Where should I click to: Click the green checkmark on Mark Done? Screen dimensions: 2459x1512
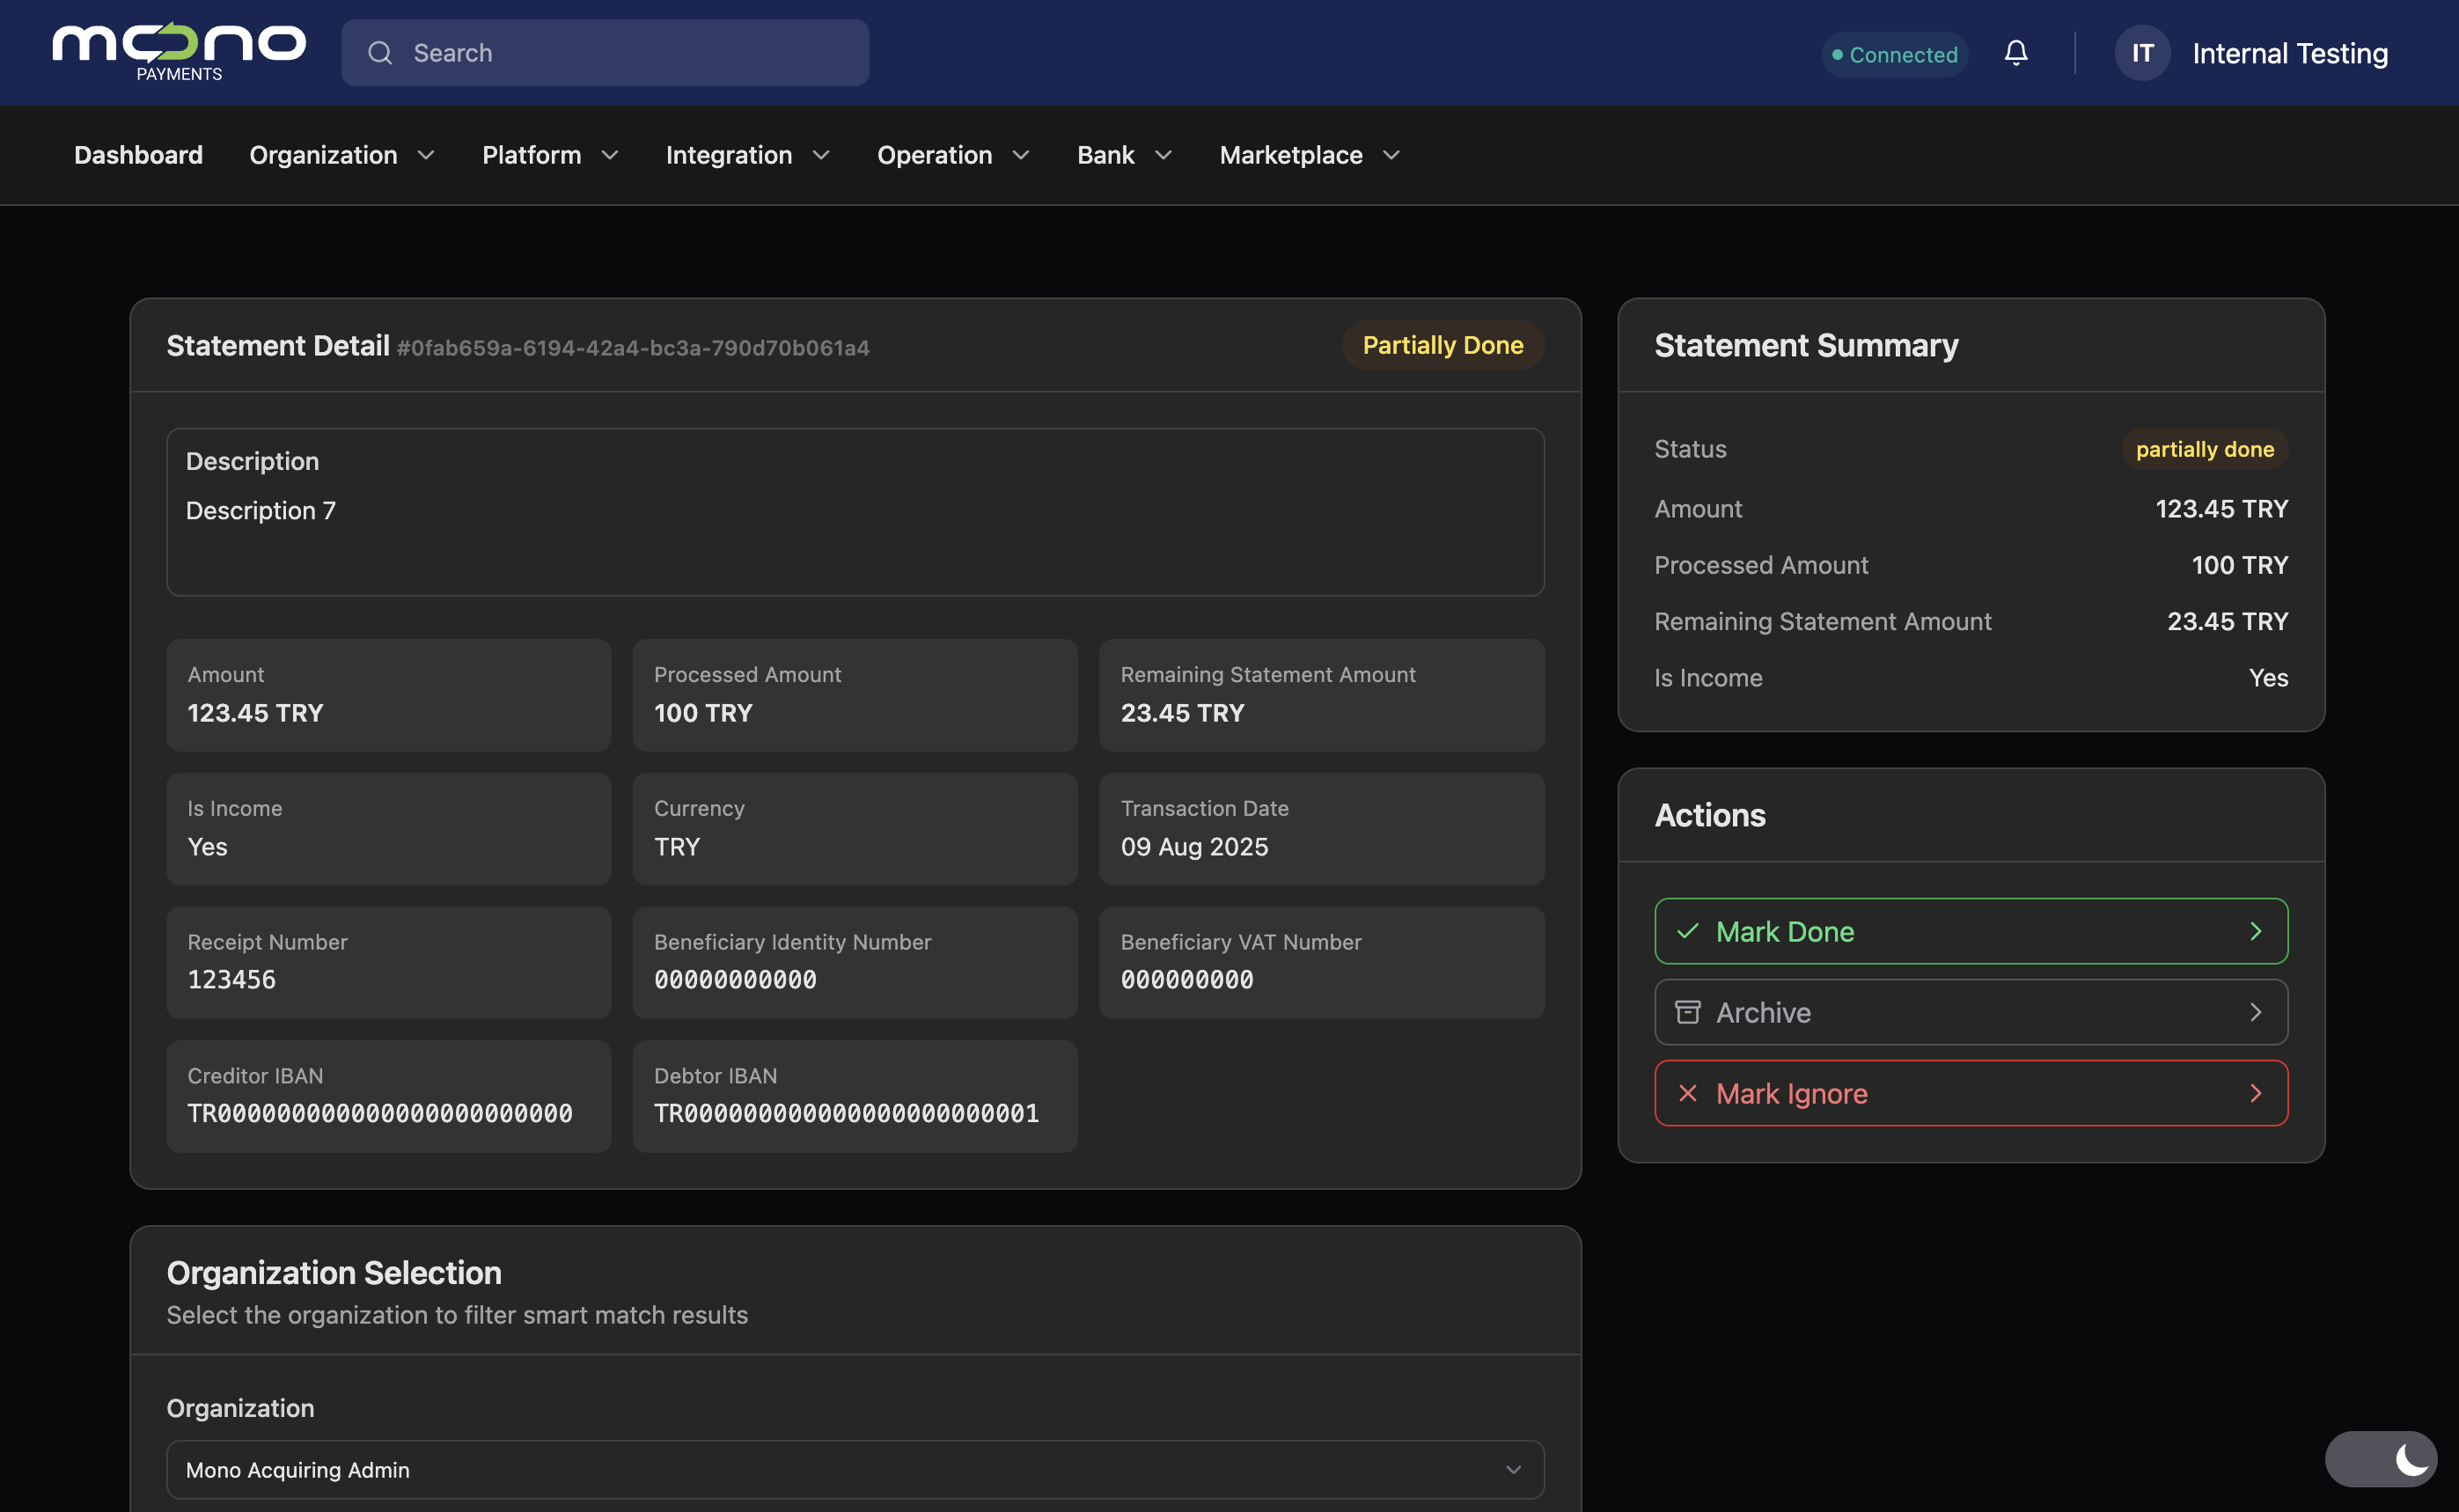point(1687,931)
